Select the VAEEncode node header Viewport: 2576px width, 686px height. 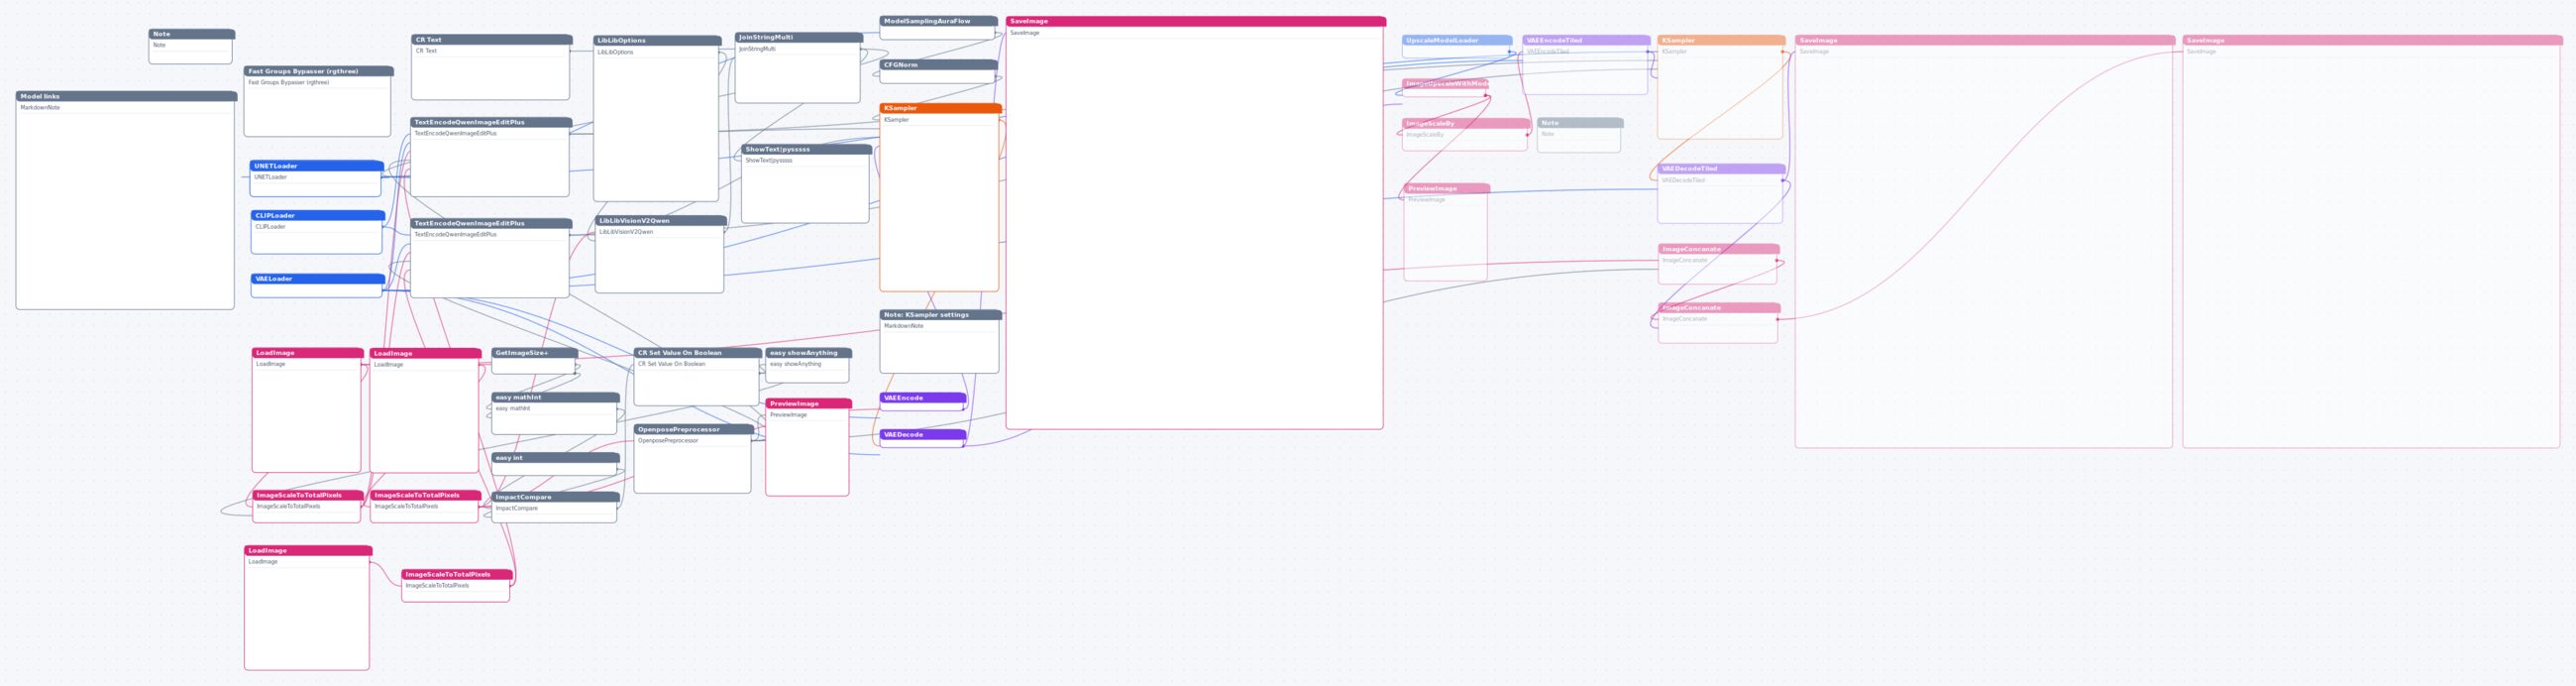pyautogui.click(x=922, y=398)
